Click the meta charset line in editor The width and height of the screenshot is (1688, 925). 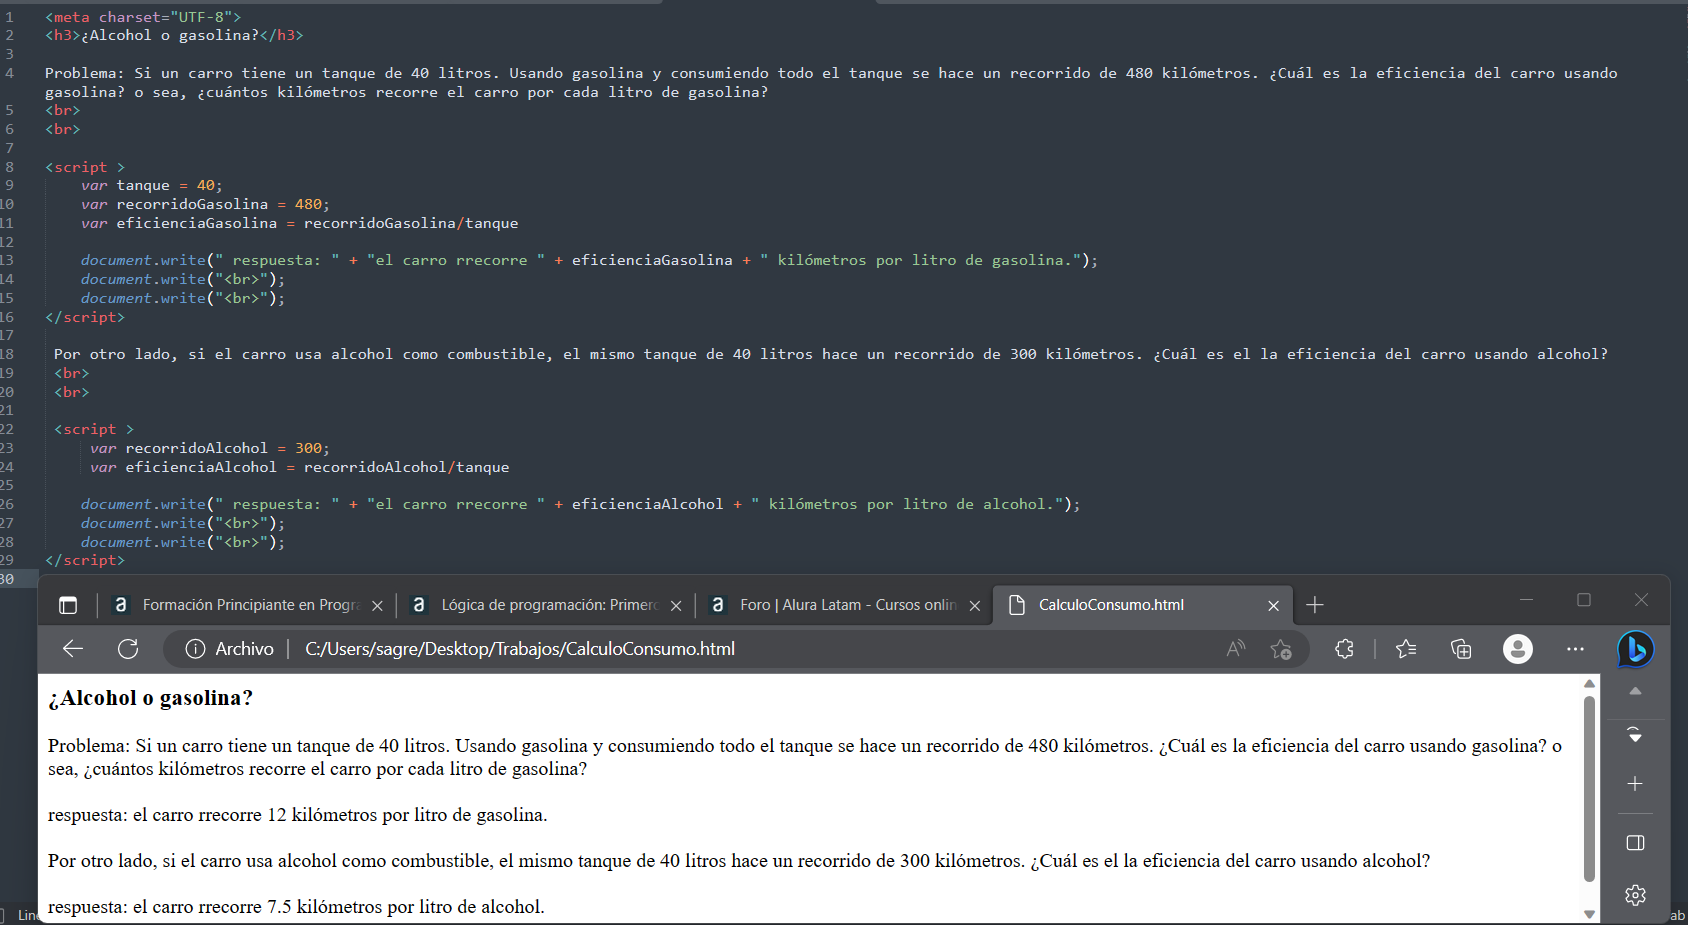point(143,17)
